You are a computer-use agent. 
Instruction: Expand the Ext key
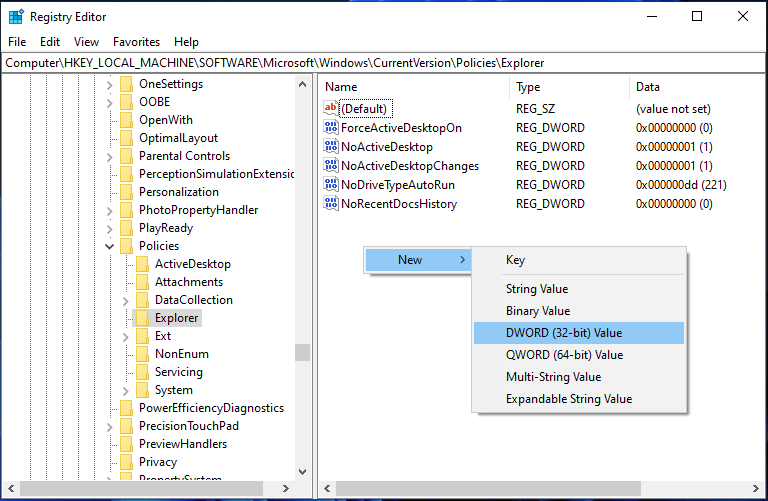126,337
